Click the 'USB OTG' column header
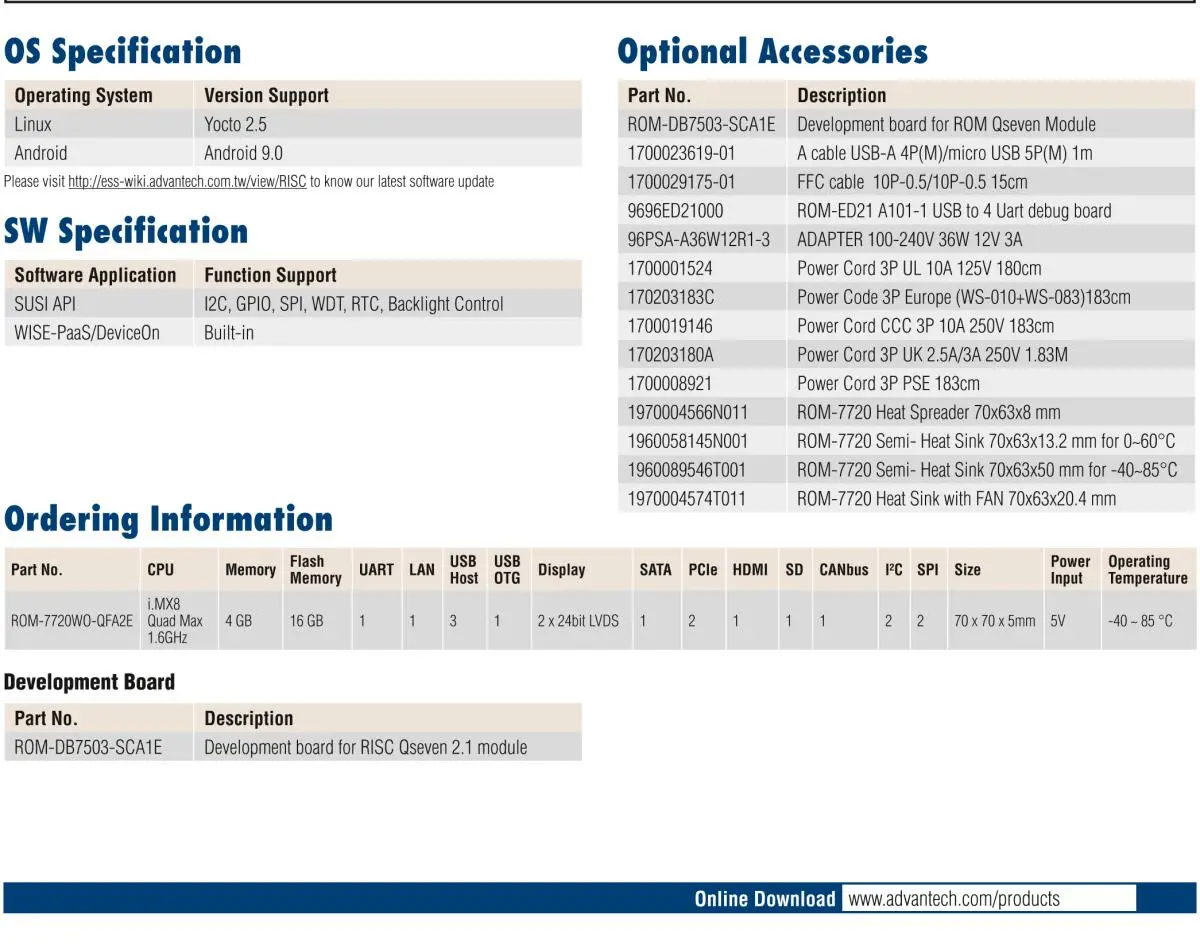 507,569
